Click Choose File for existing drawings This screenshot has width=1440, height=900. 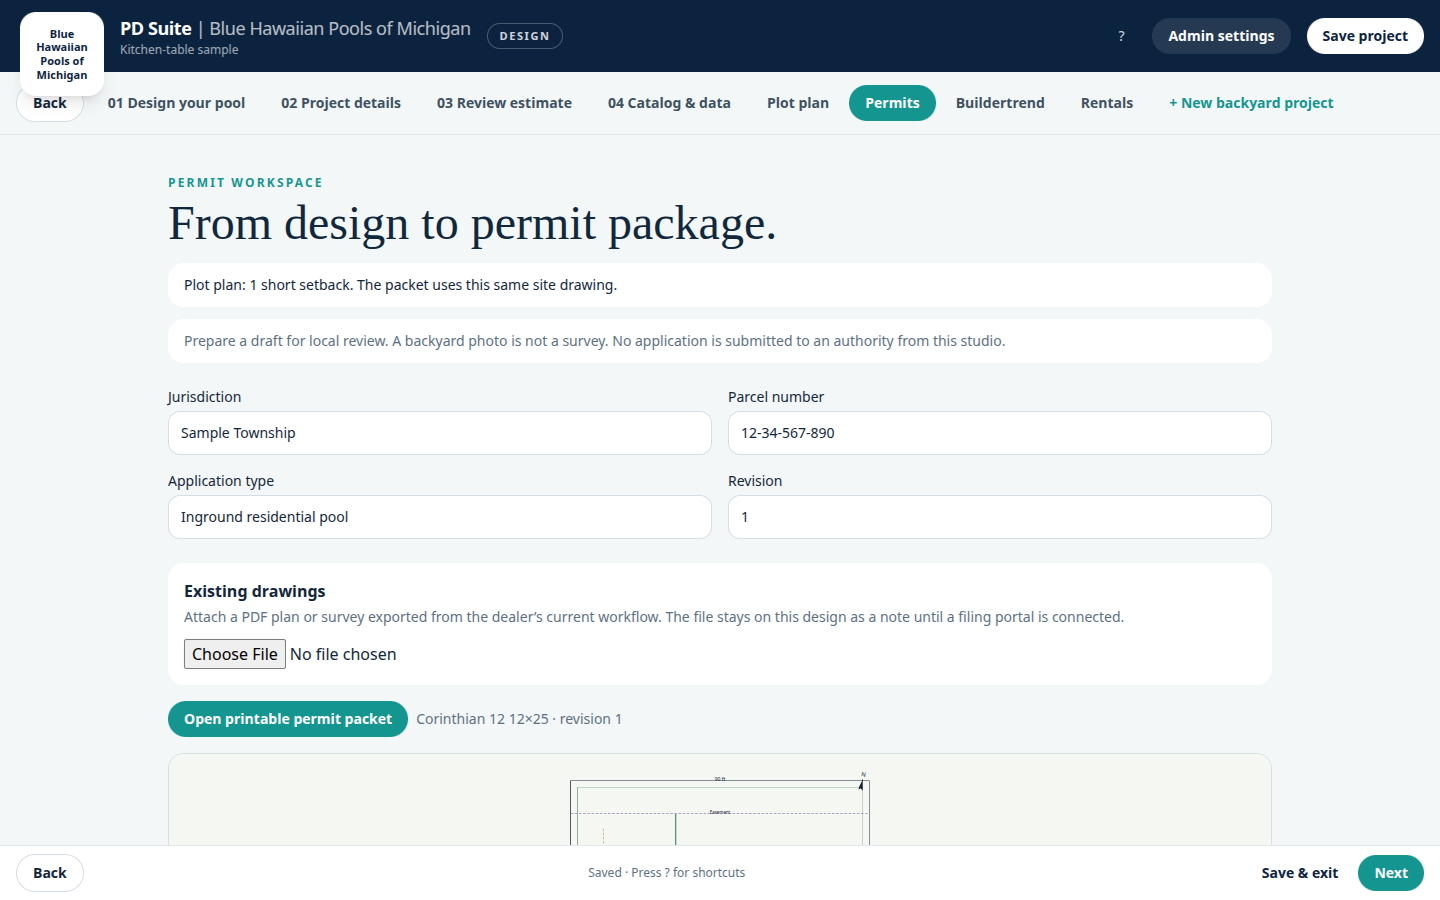235,654
